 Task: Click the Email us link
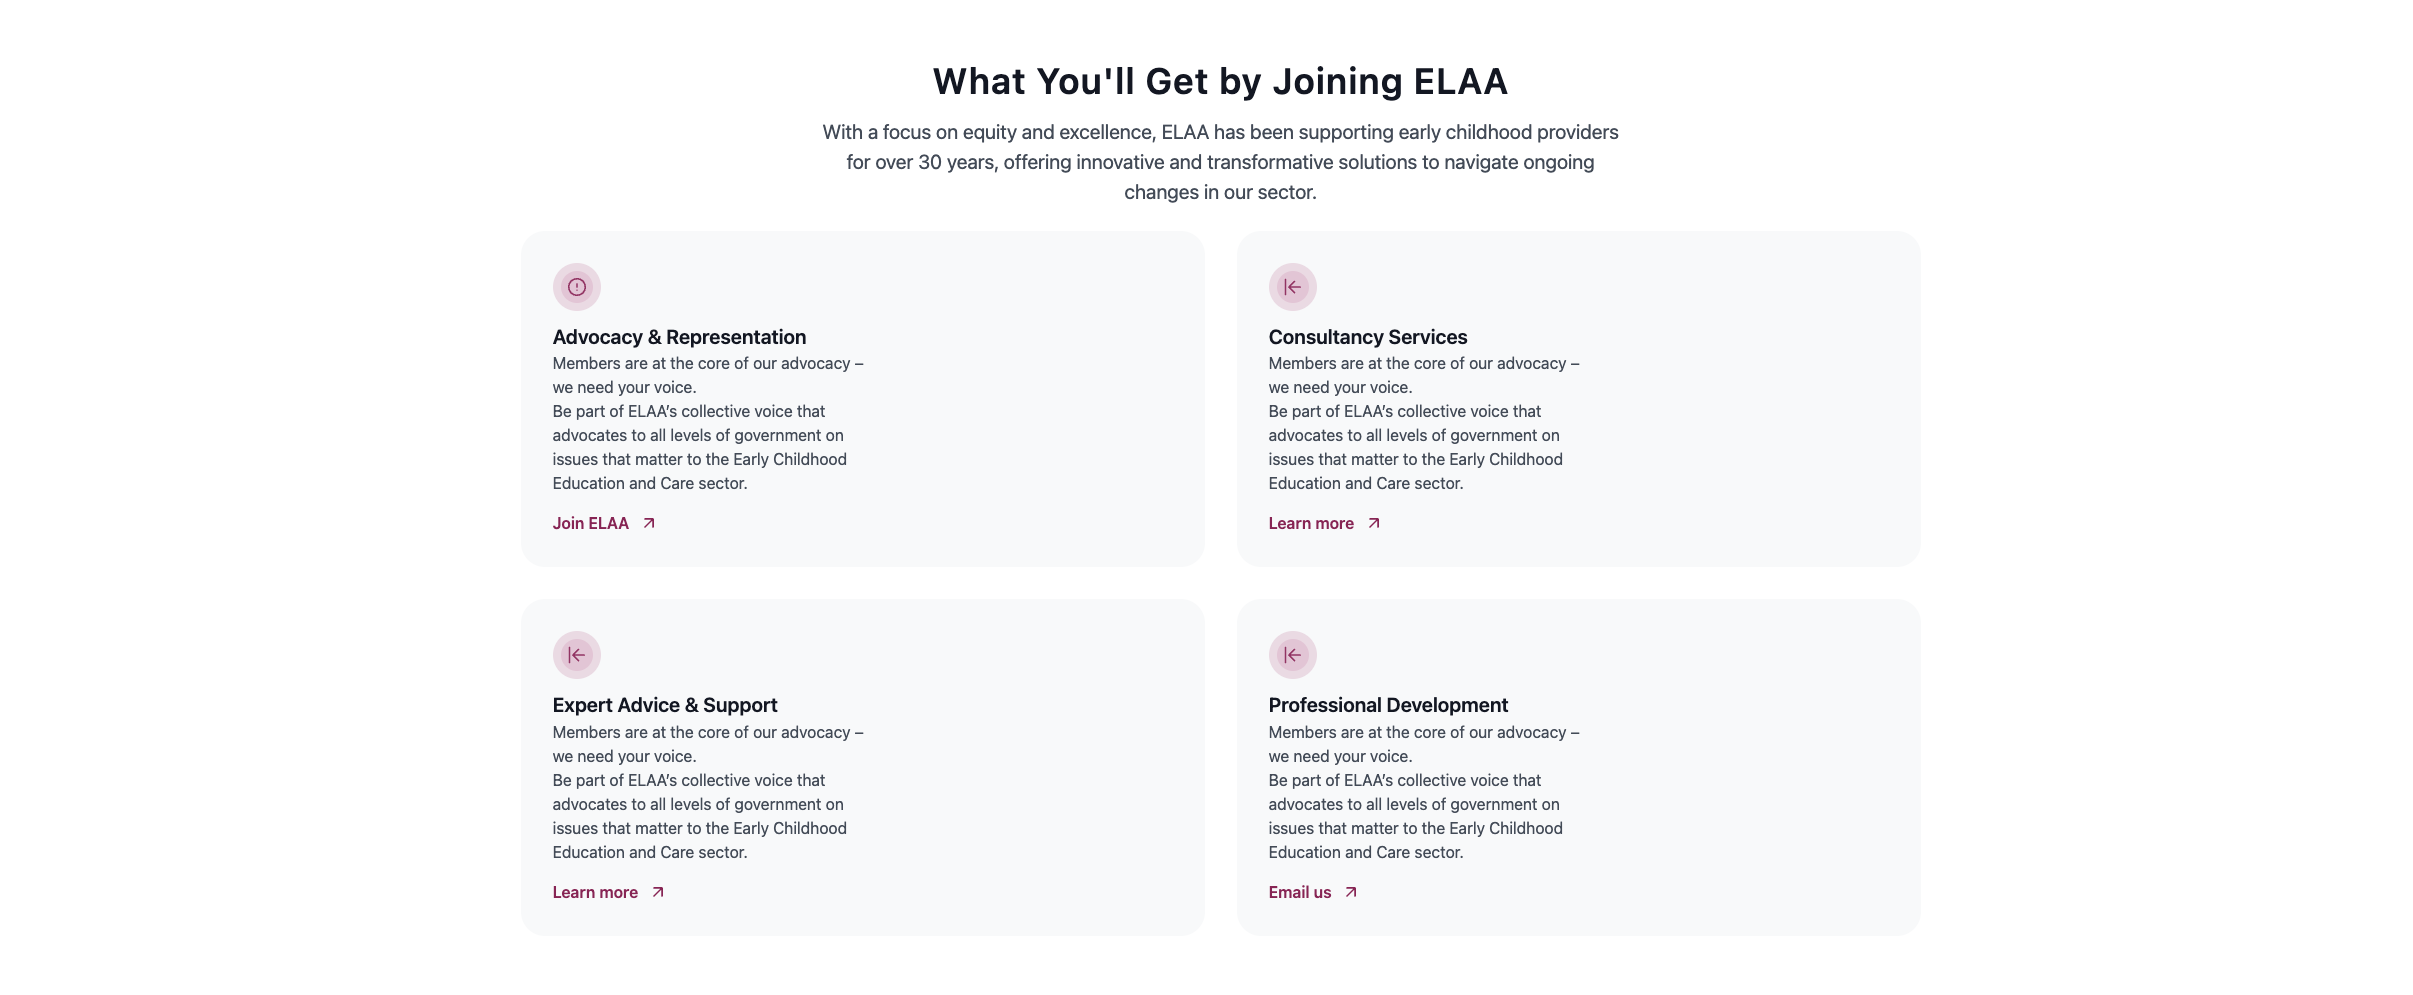(1300, 892)
